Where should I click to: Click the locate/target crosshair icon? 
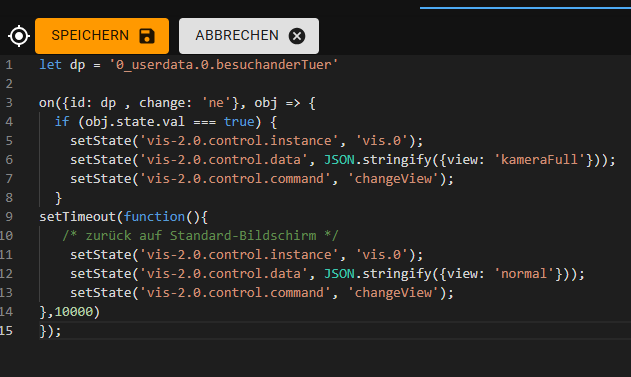click(x=19, y=36)
